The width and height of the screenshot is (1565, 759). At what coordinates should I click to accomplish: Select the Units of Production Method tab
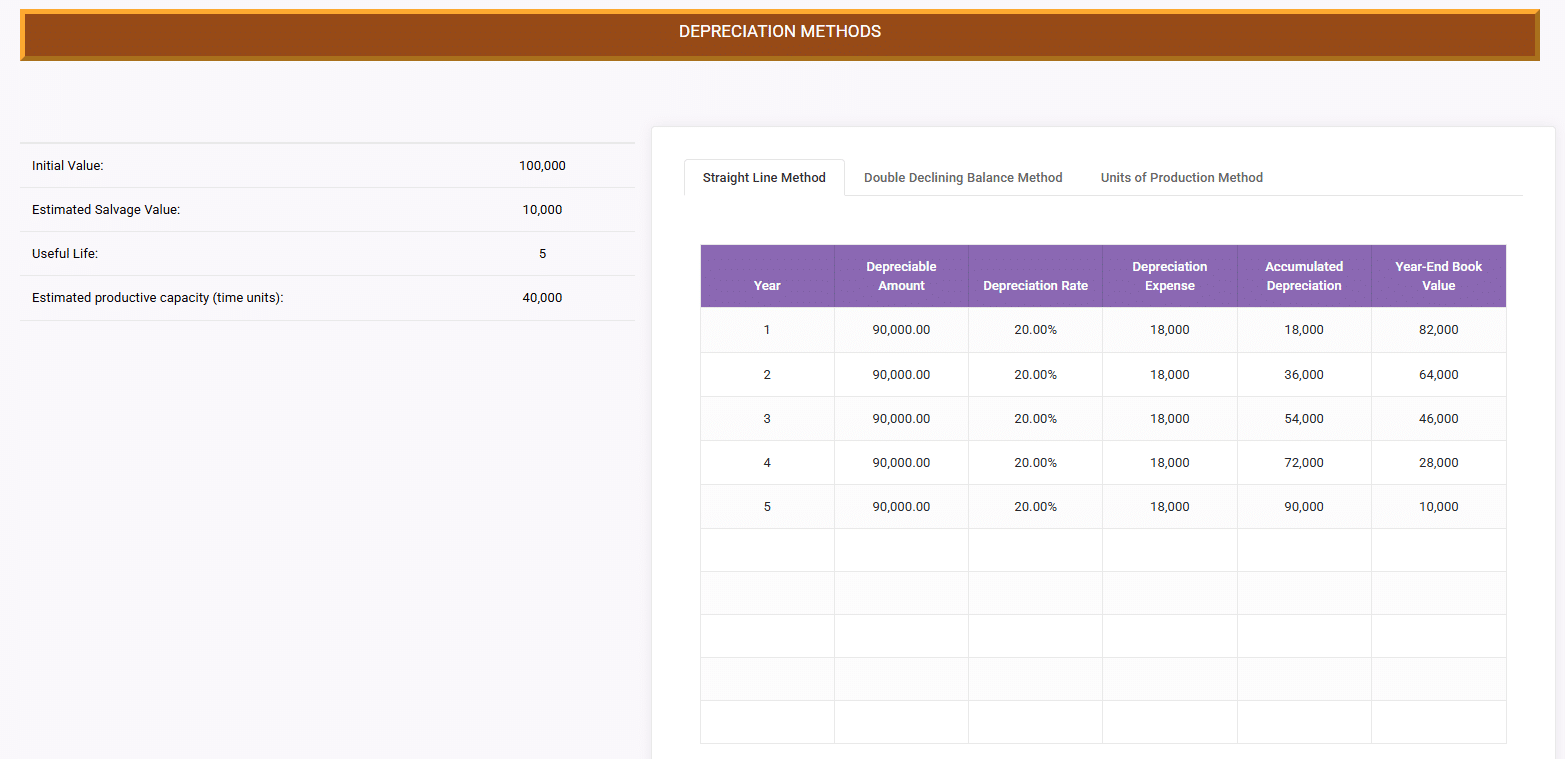[x=1181, y=178]
